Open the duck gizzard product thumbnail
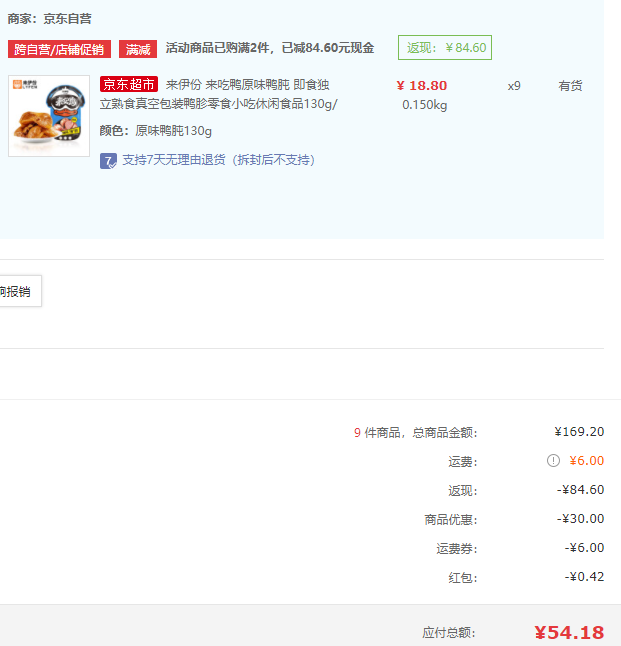Screen dimensions: 621x646 (x=49, y=116)
